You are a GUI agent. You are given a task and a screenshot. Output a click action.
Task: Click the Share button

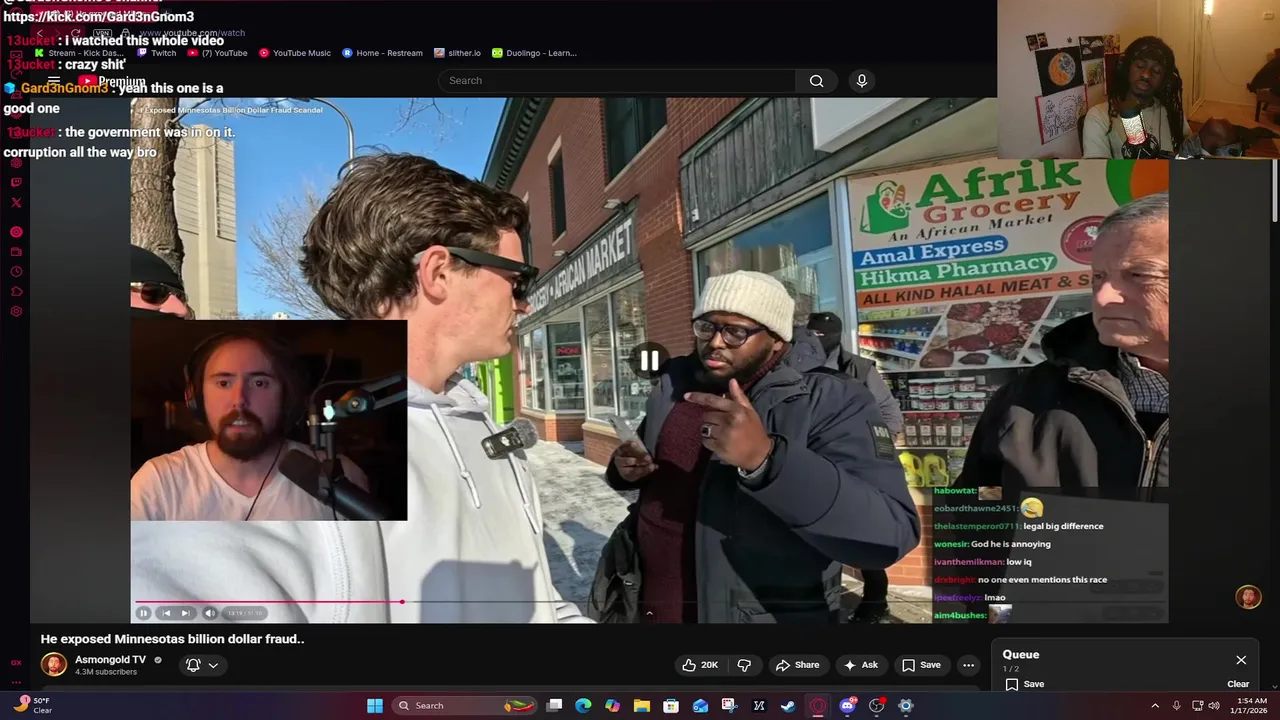tap(797, 665)
